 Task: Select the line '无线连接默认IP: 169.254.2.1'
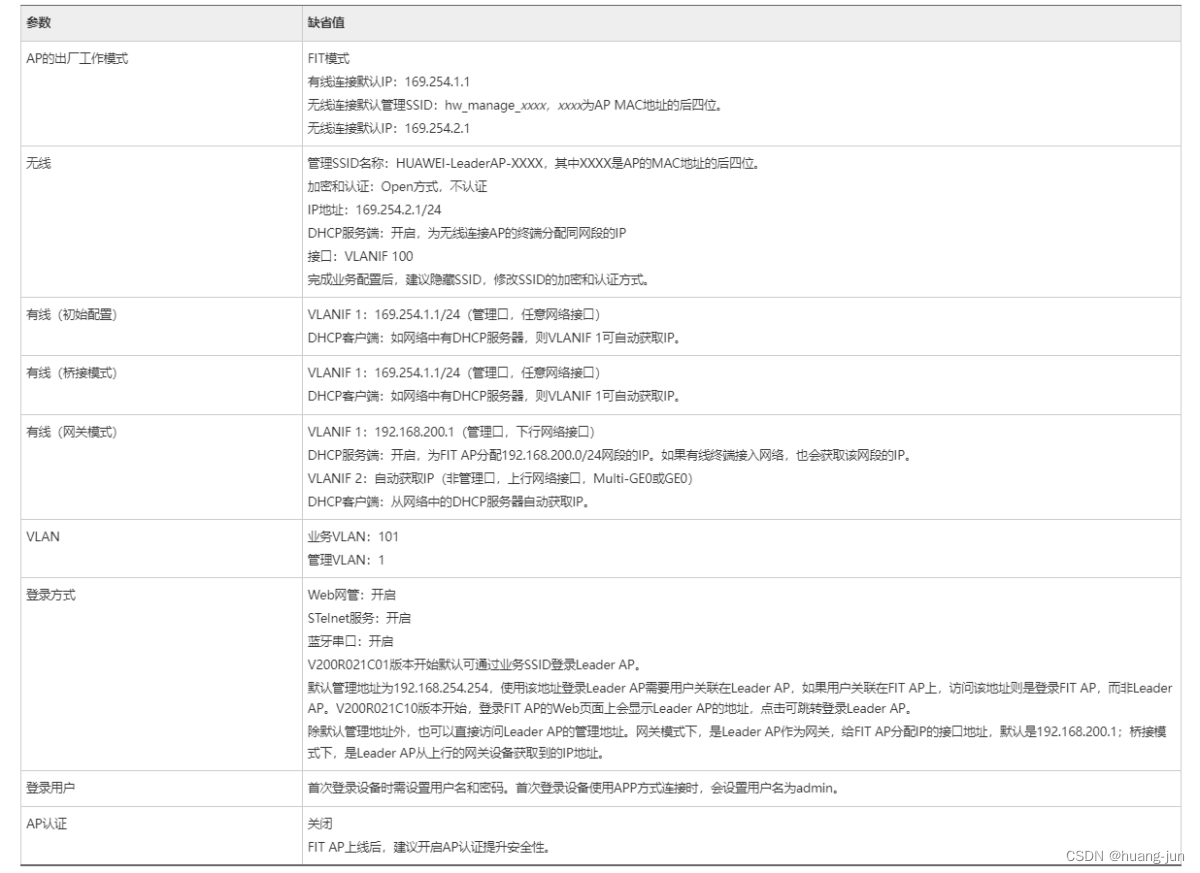(388, 128)
